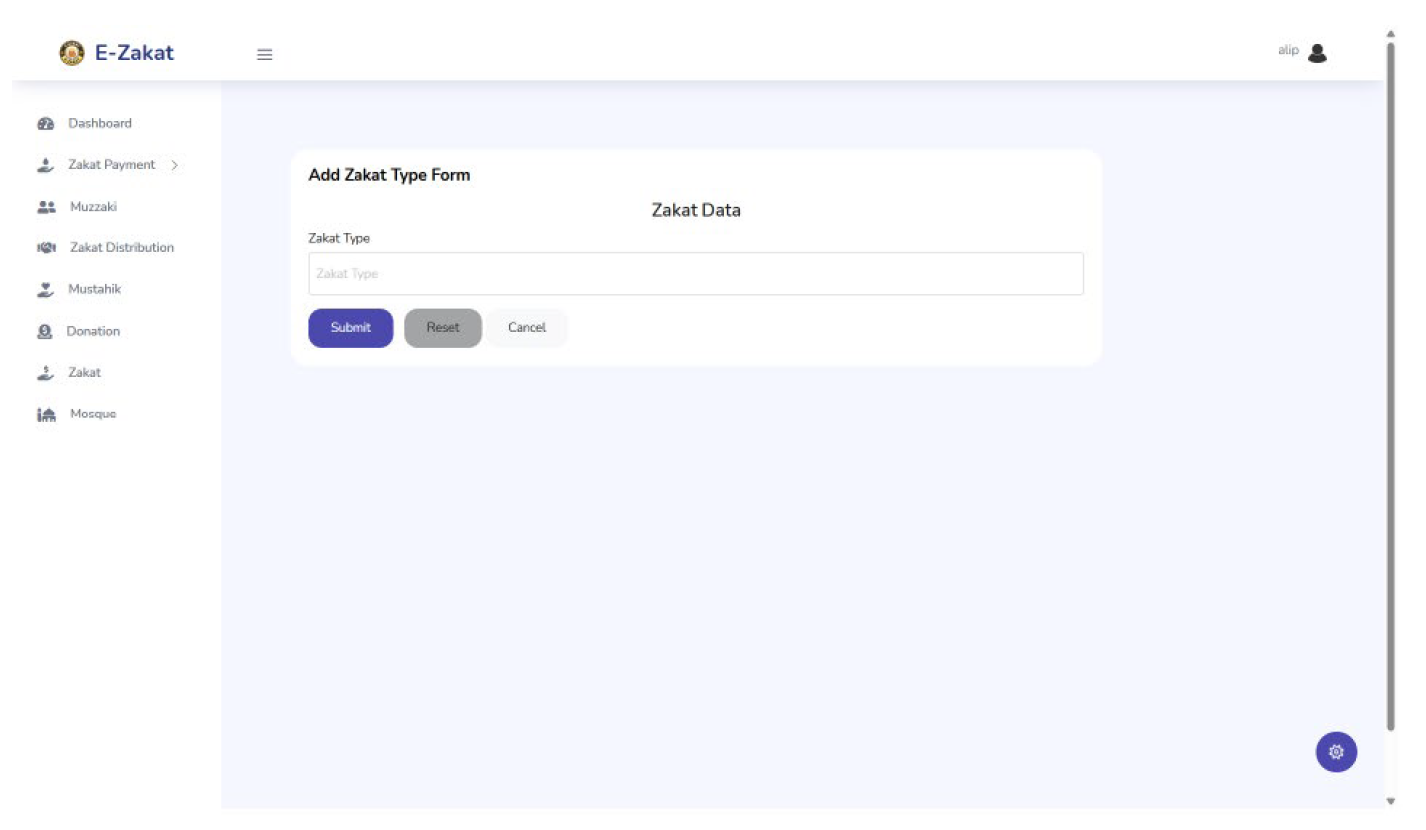Click the vertical scrollbar on the right
The image size is (1426, 830).
[x=1391, y=400]
